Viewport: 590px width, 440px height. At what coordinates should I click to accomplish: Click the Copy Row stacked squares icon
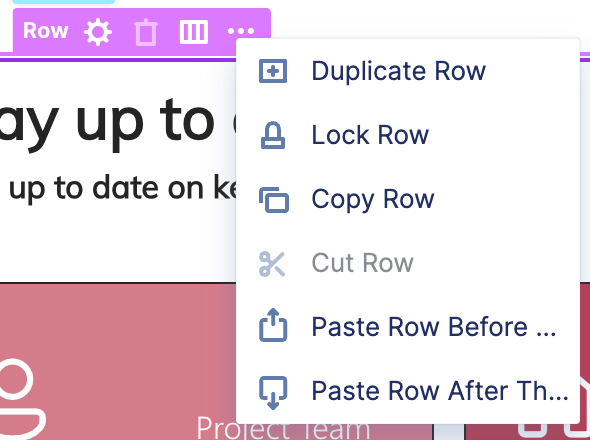pos(274,199)
